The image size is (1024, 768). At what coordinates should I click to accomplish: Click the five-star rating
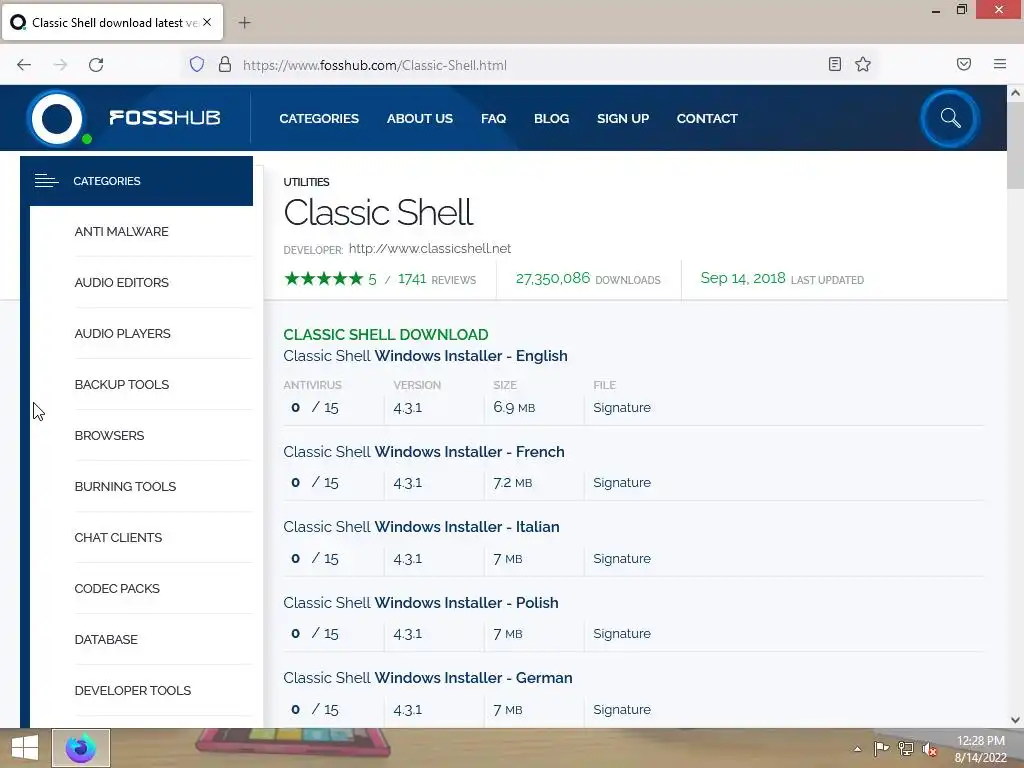click(323, 279)
